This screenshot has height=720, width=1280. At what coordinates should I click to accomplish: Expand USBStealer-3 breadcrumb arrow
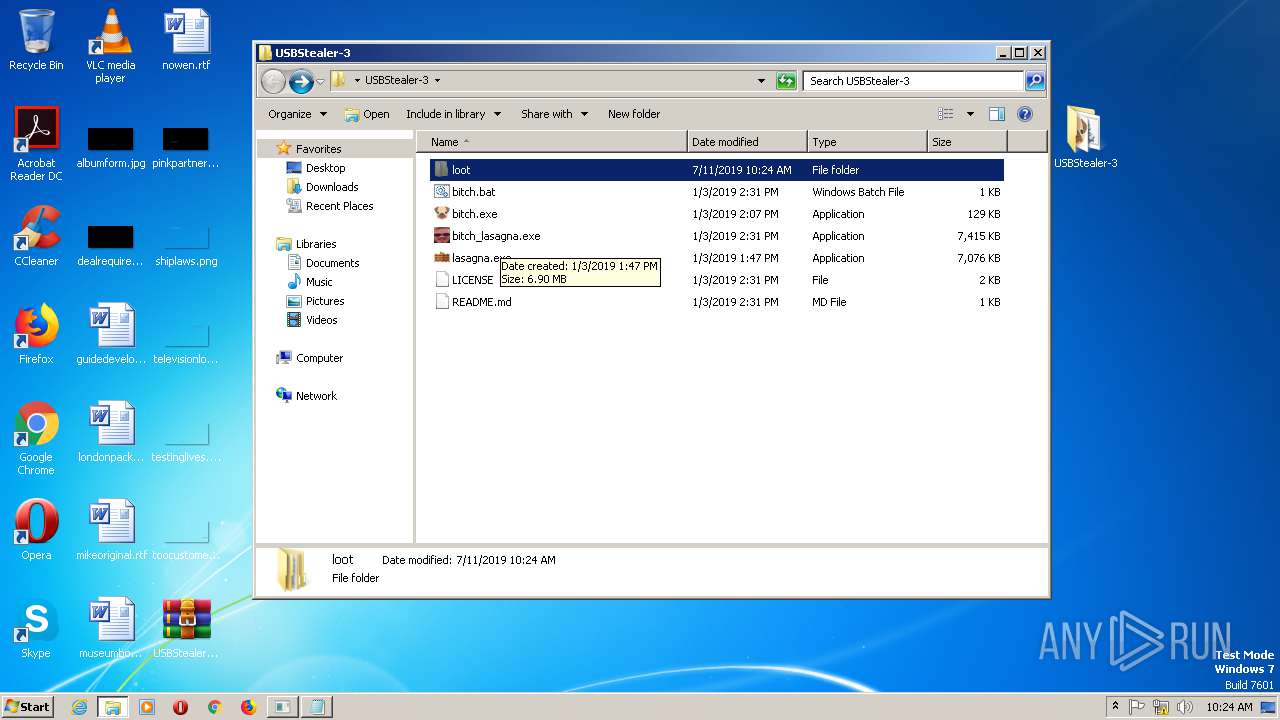437,81
